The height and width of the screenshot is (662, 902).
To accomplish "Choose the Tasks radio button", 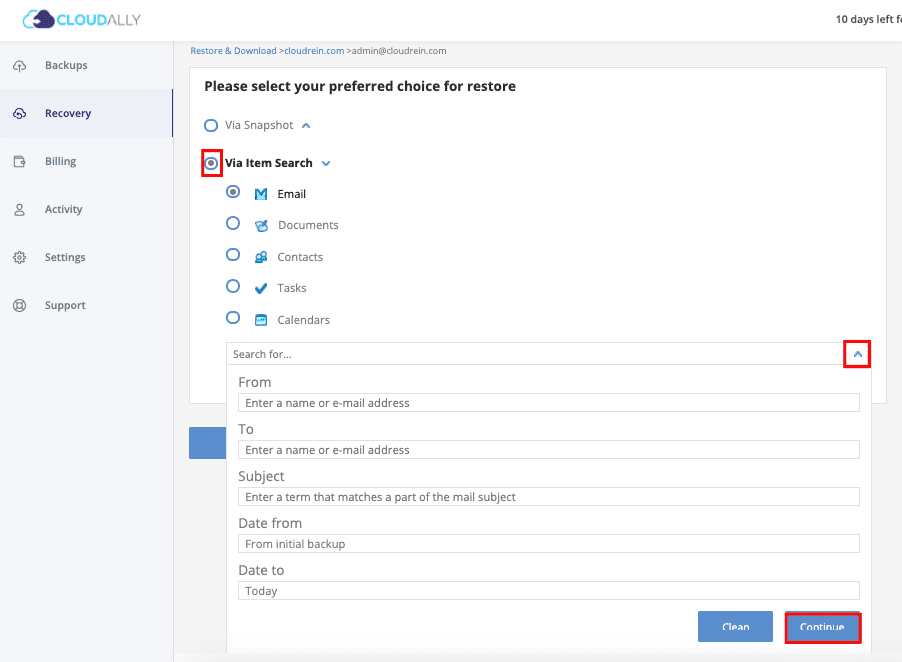I will (233, 286).
